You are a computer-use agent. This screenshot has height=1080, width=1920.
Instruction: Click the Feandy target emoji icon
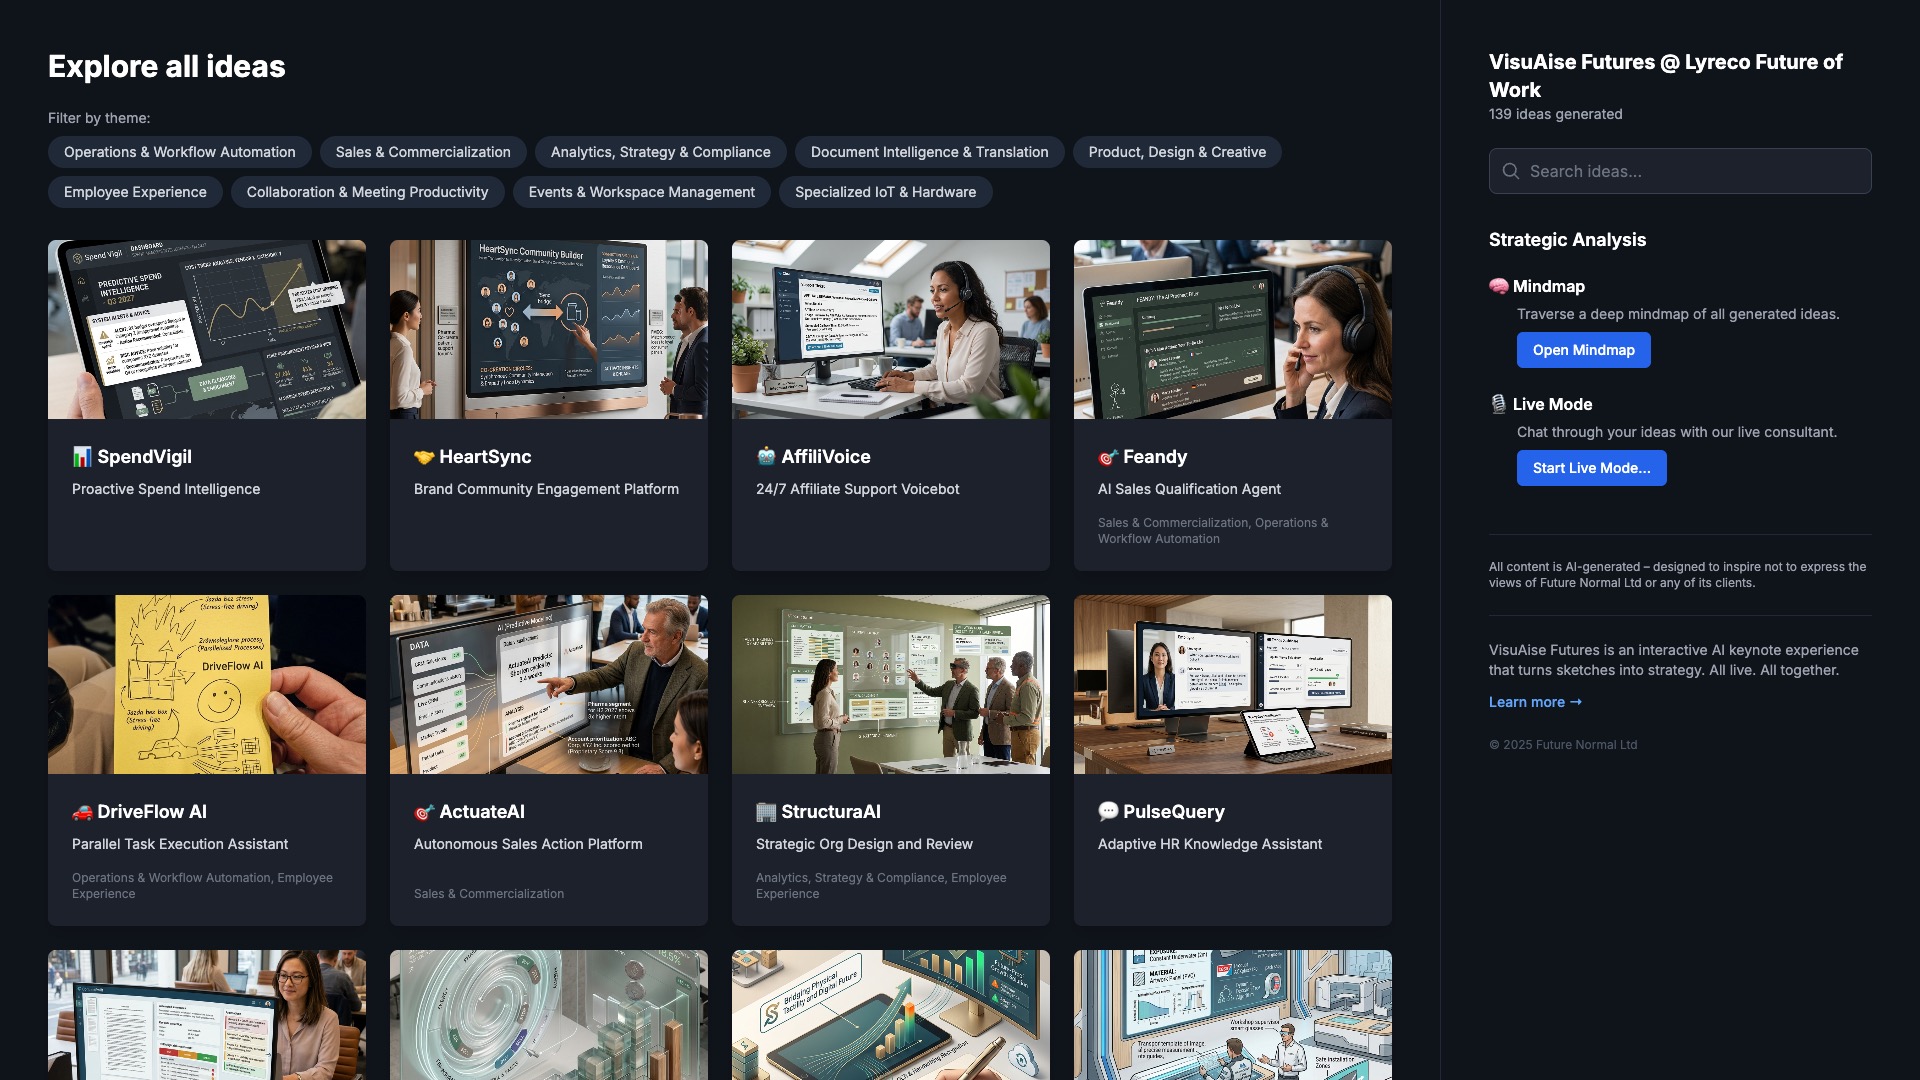pos(1108,457)
